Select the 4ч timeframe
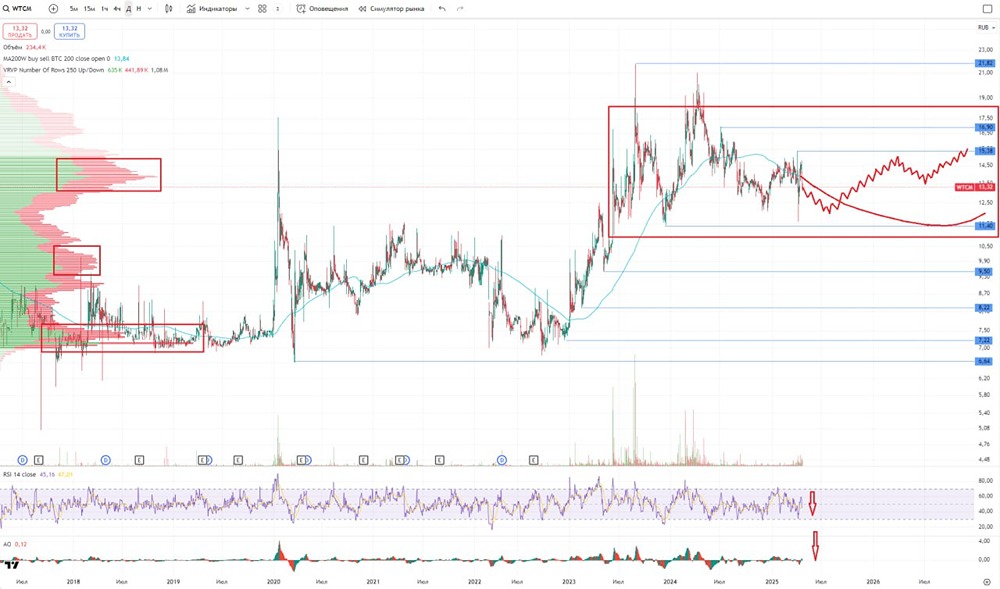Viewport: 1000px width, 589px height. click(x=117, y=9)
